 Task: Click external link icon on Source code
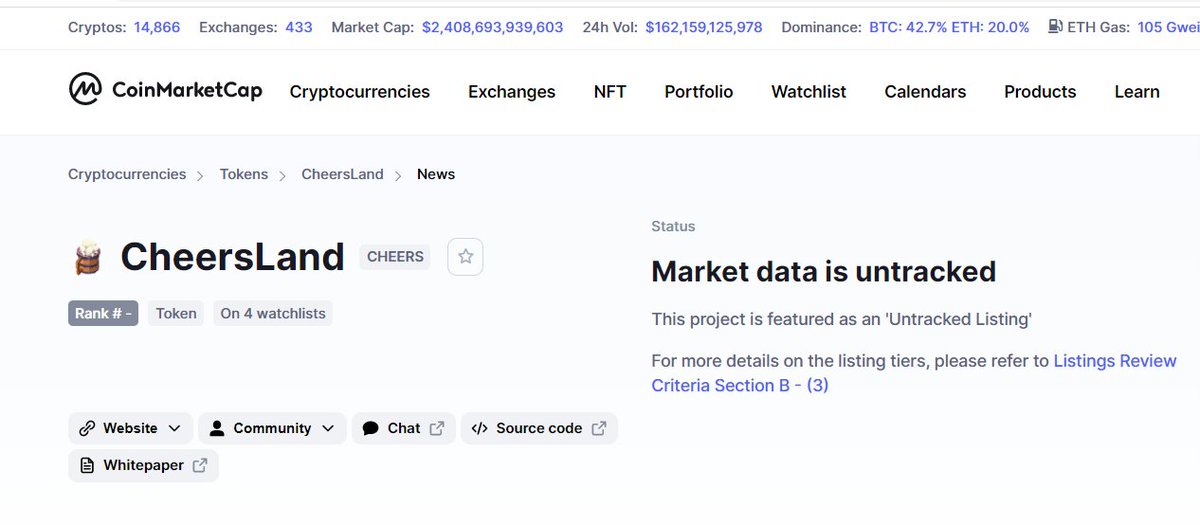click(599, 428)
